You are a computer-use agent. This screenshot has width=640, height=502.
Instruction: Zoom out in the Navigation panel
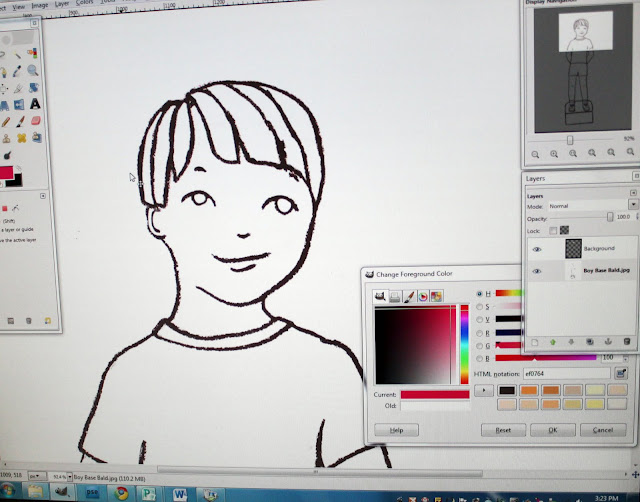[535, 154]
